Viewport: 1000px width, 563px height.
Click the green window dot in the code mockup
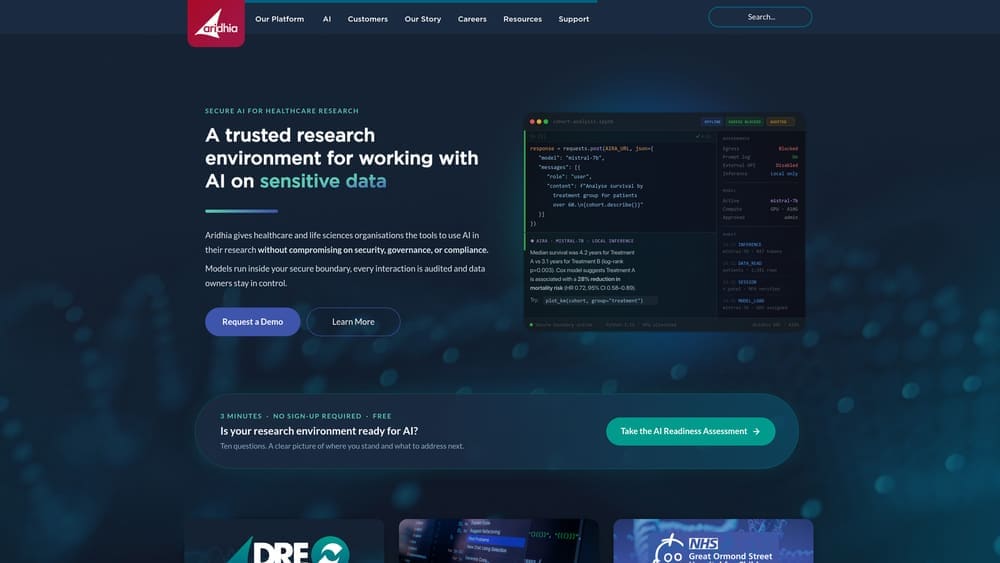coord(546,122)
